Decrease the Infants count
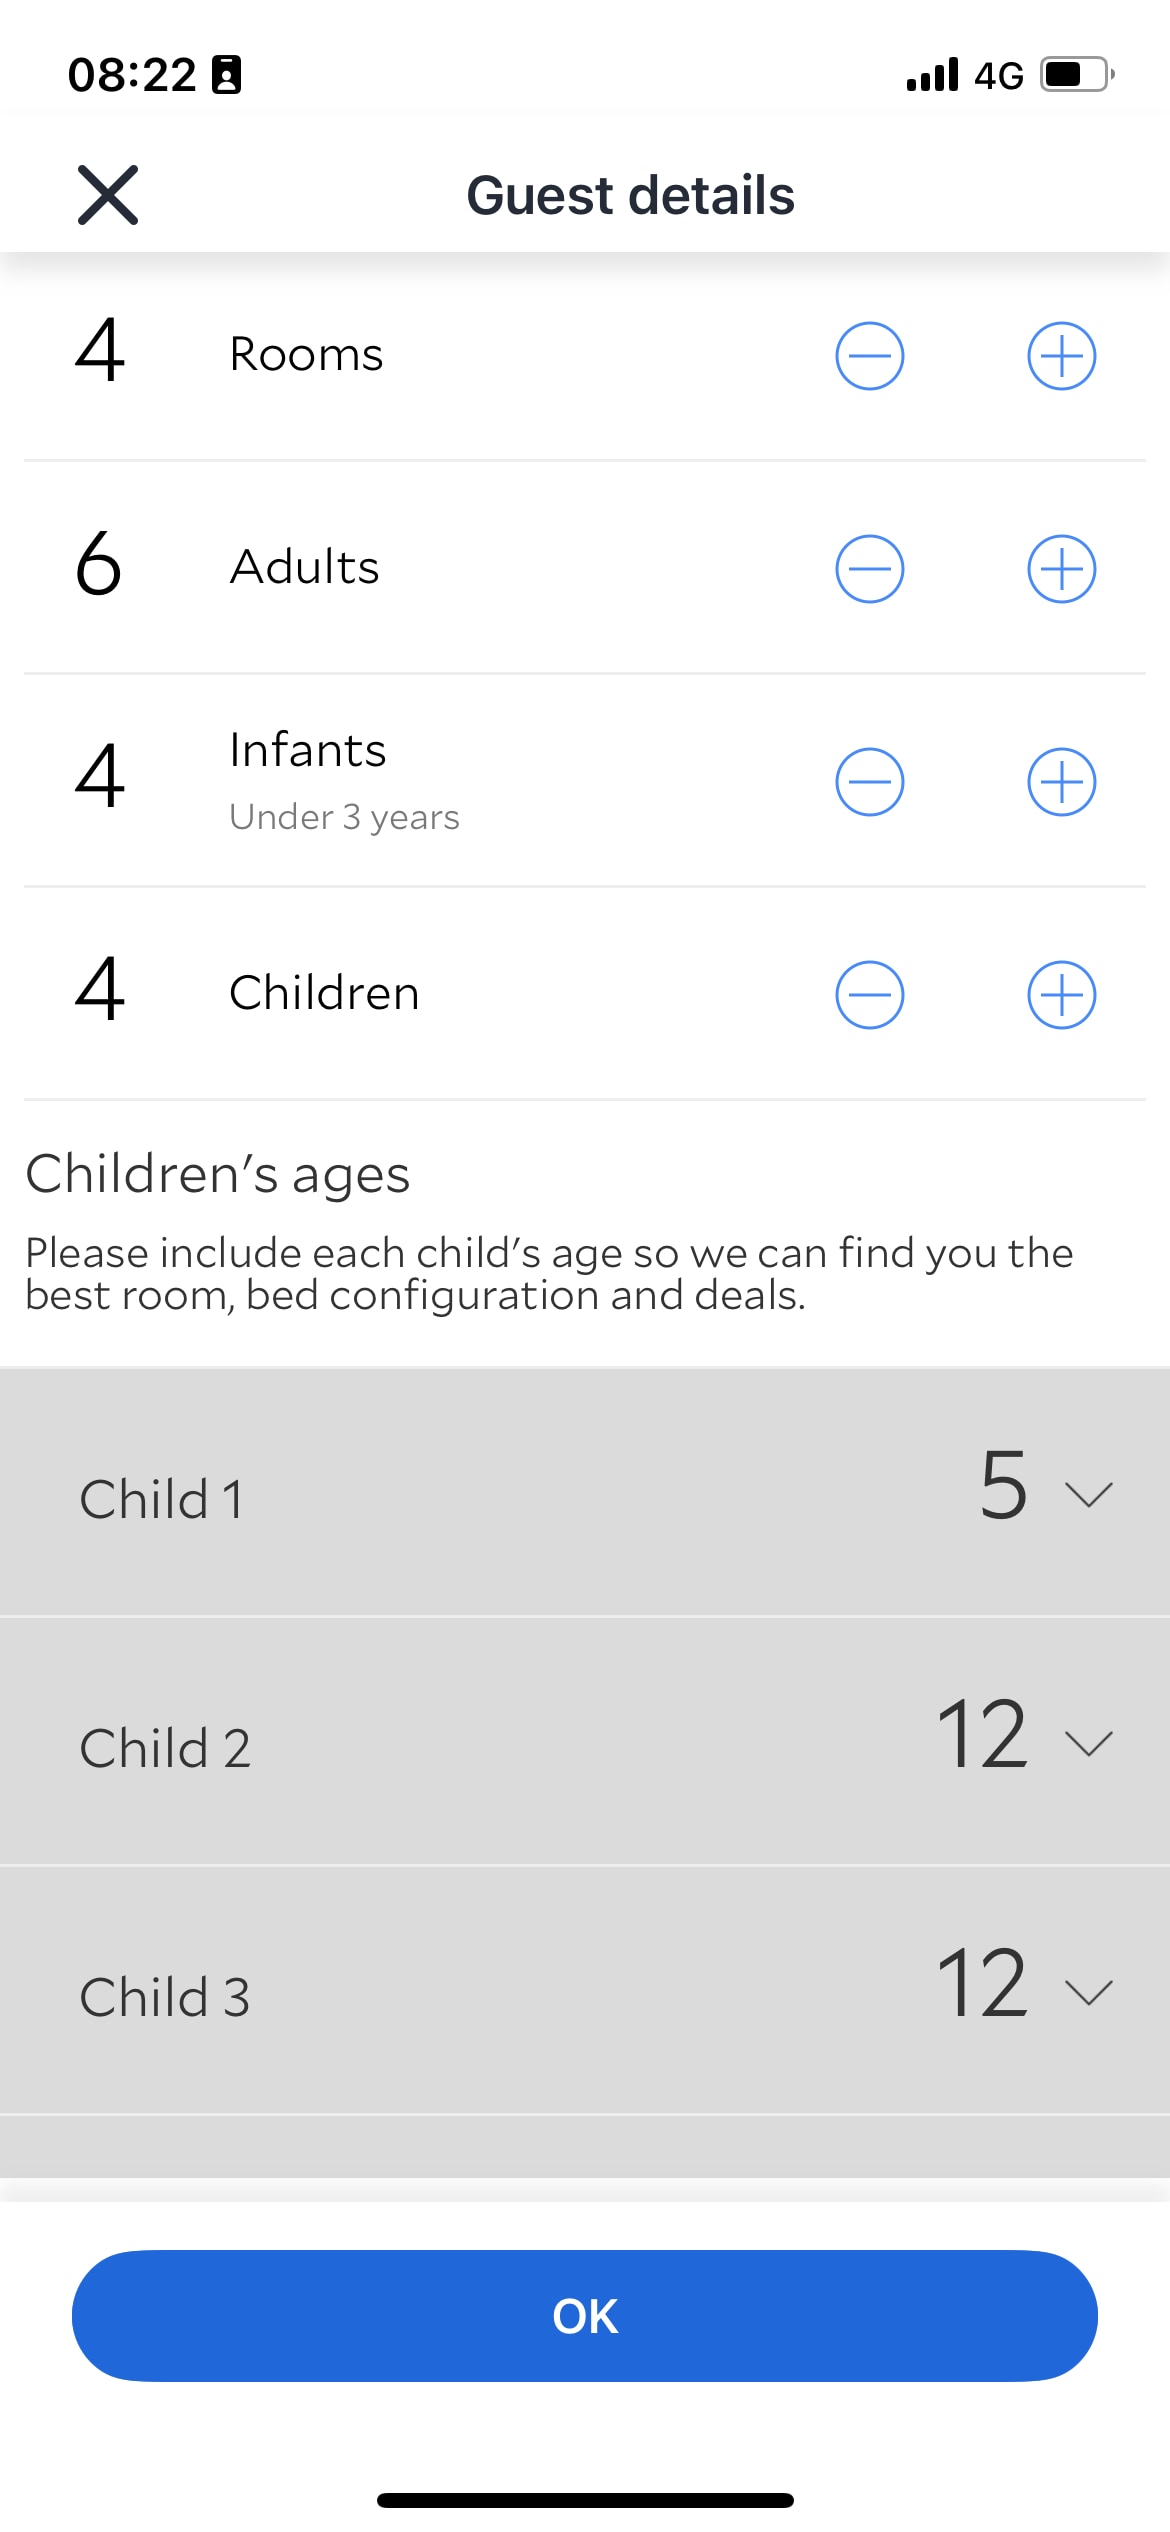Viewport: 1170px width, 2532px height. 869,781
